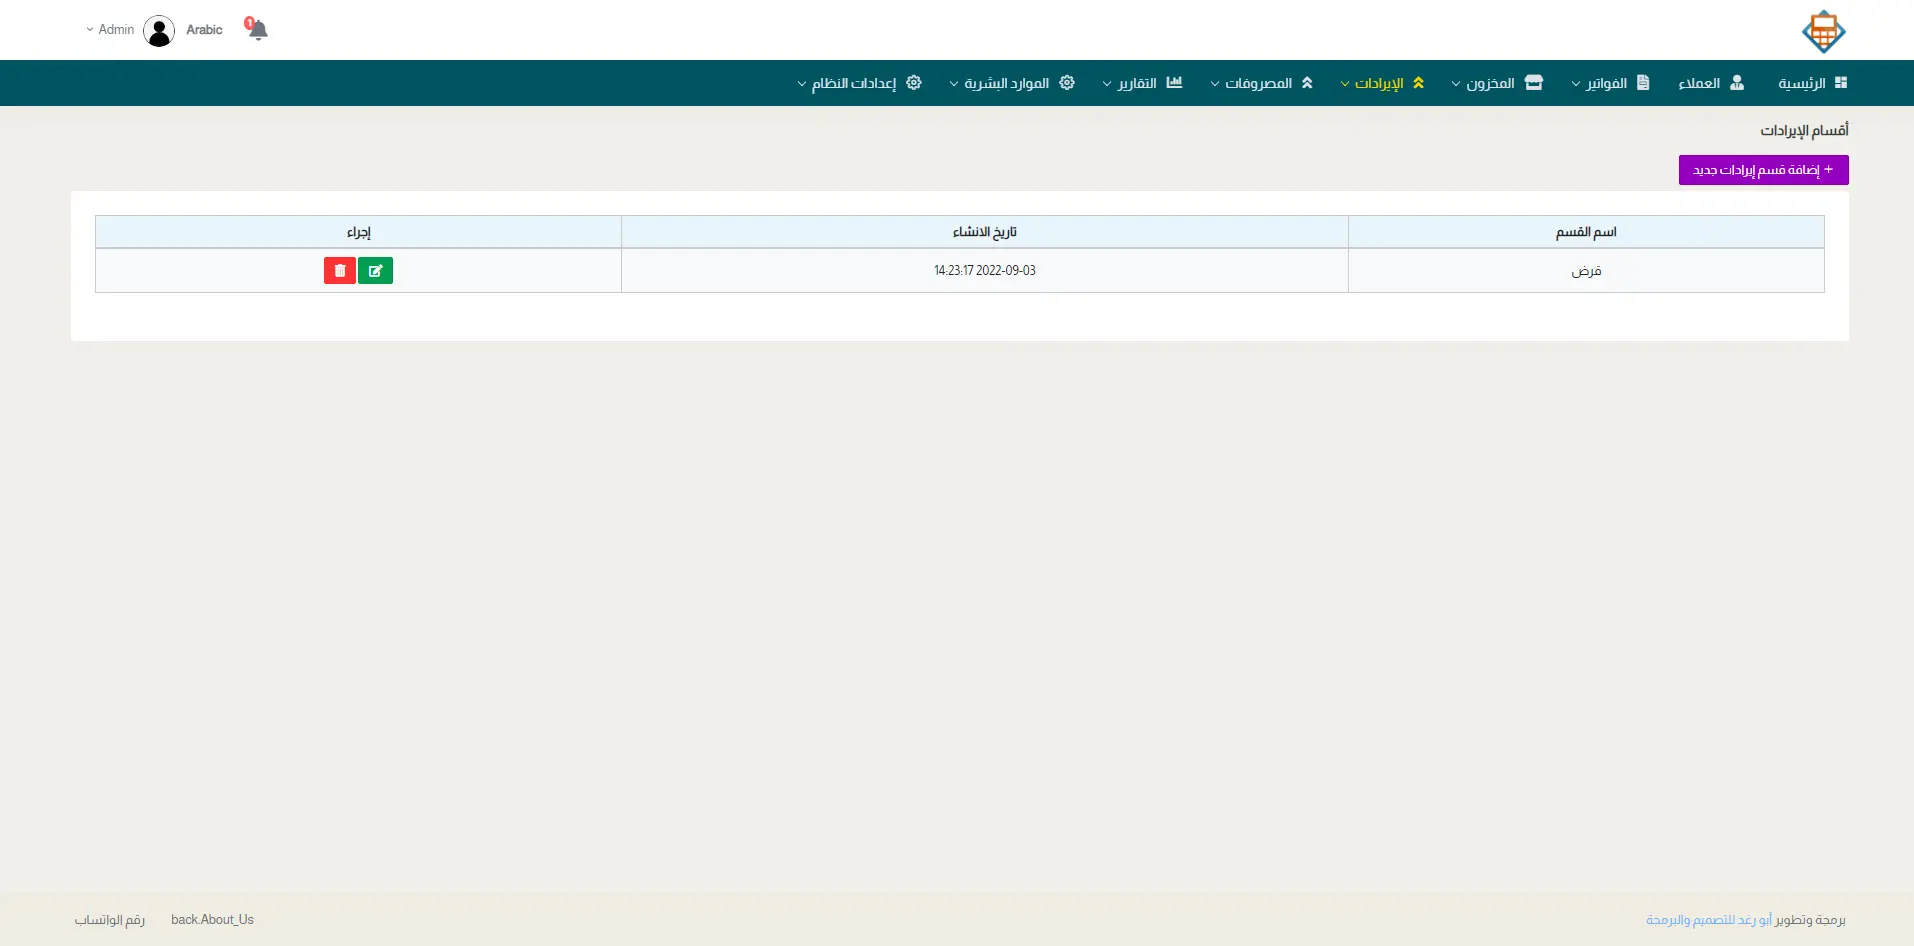1914x946 pixels.
Task: Click the app logo at top right
Action: [1823, 31]
